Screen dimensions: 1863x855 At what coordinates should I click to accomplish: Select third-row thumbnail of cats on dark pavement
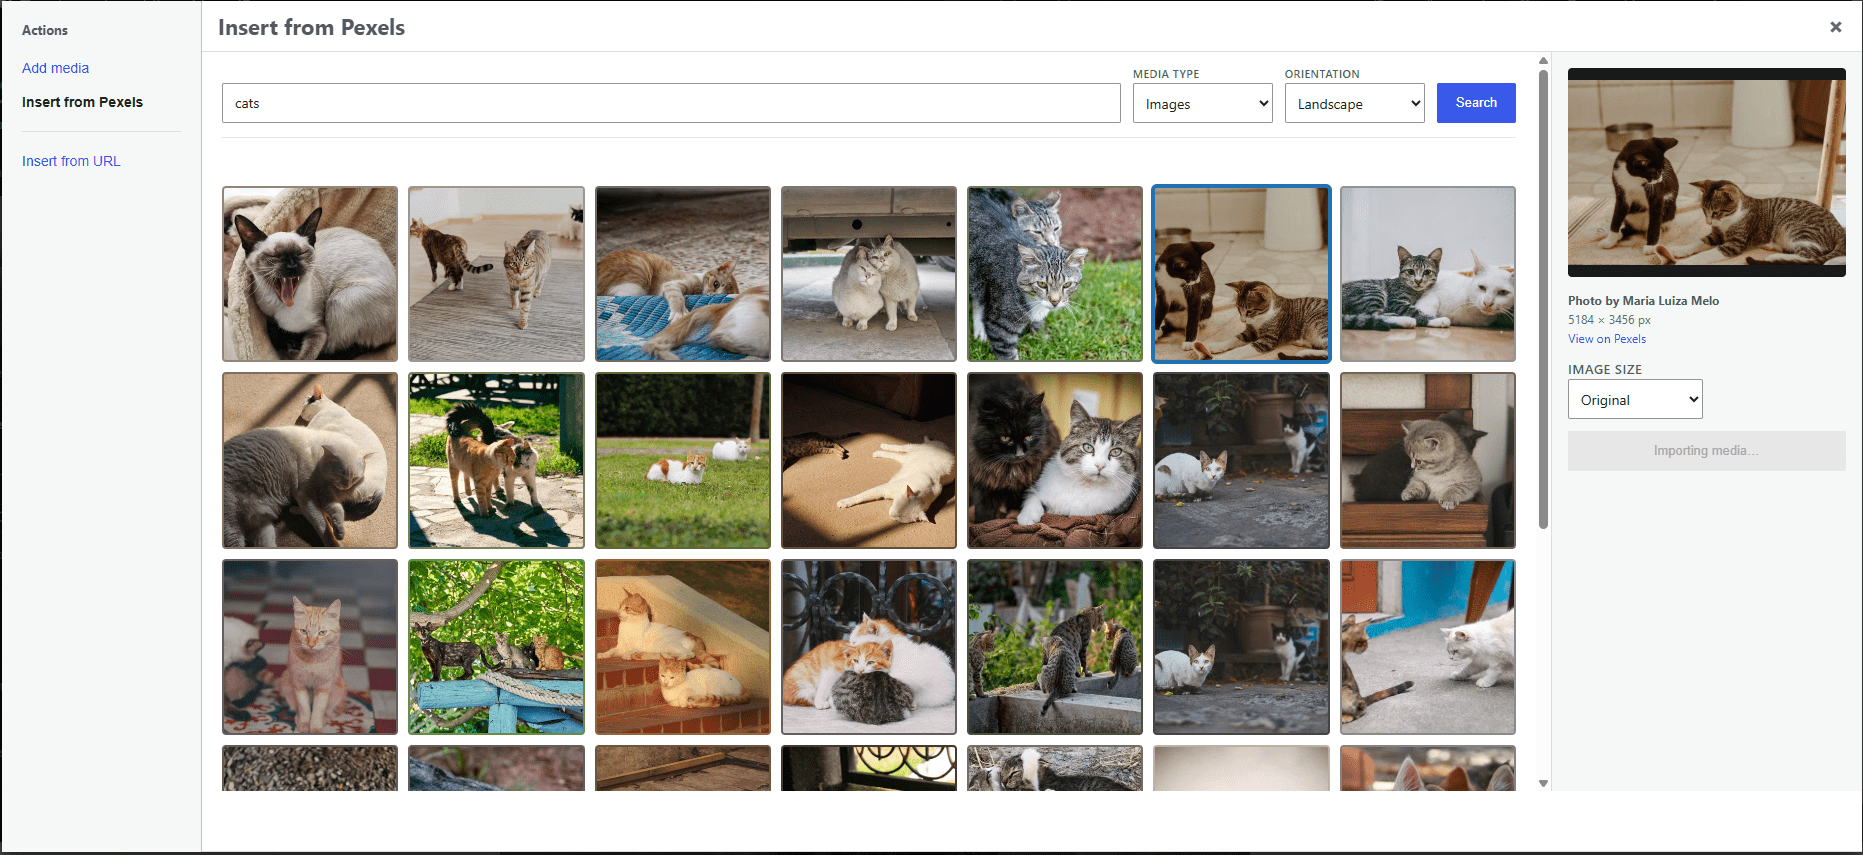point(1241,647)
